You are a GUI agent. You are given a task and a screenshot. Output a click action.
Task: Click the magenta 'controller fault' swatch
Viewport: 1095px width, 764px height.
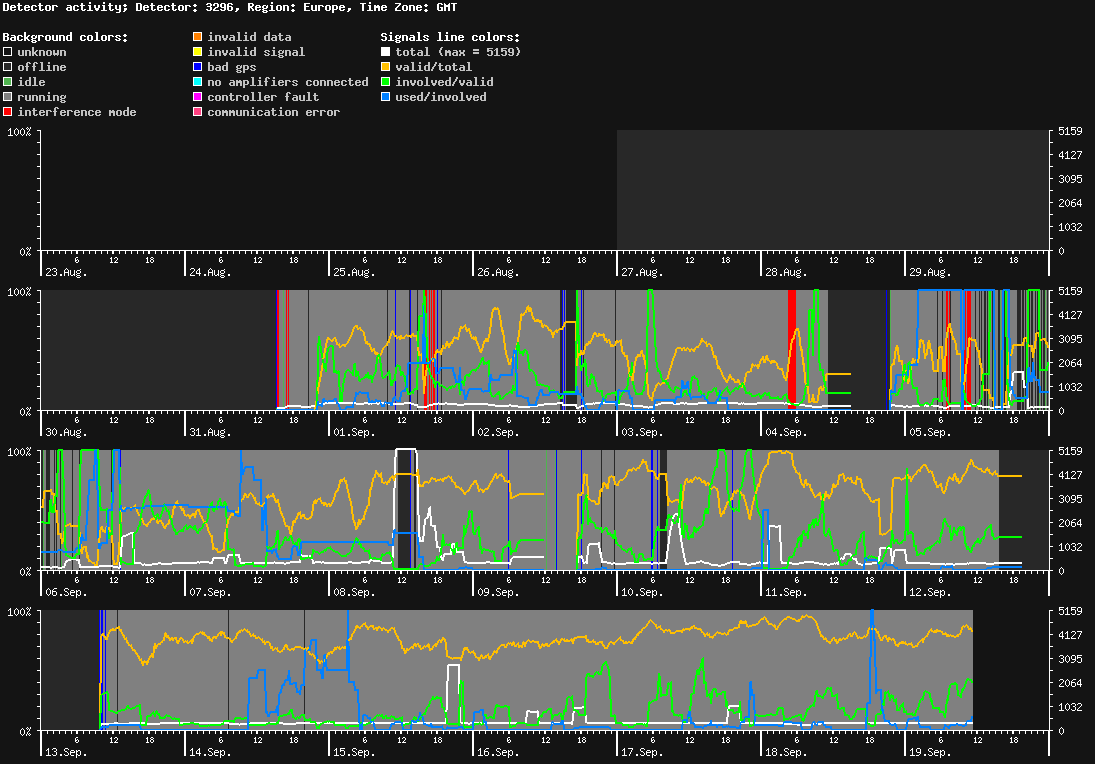tap(198, 97)
